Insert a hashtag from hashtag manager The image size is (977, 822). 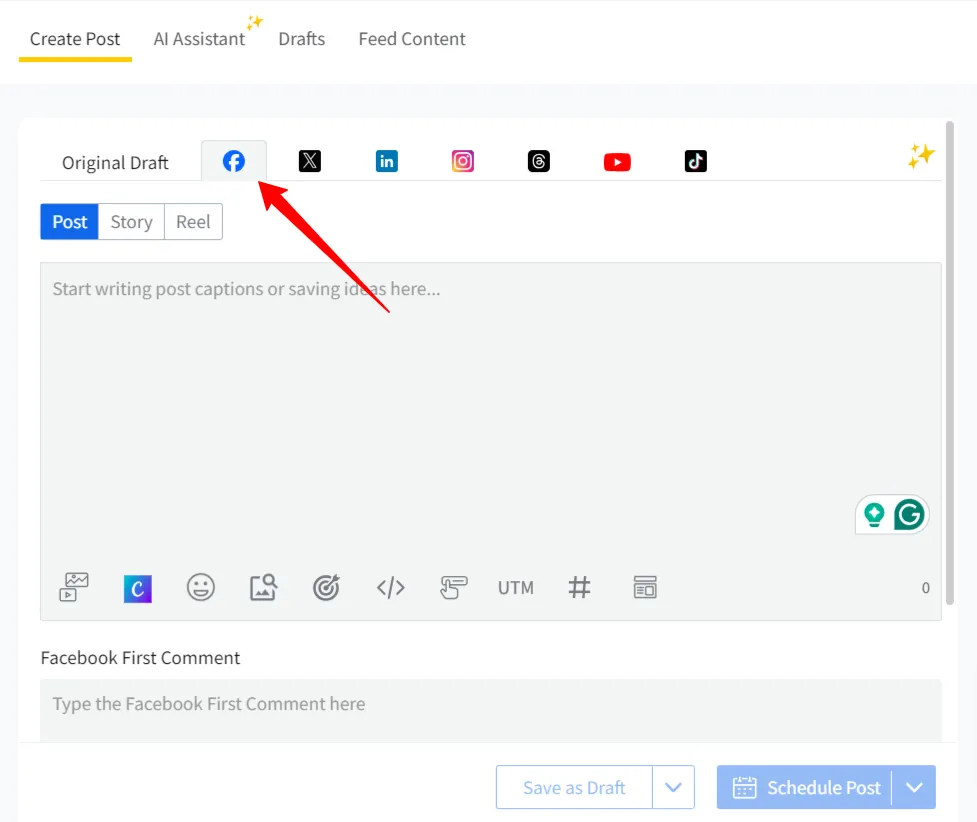pos(580,588)
